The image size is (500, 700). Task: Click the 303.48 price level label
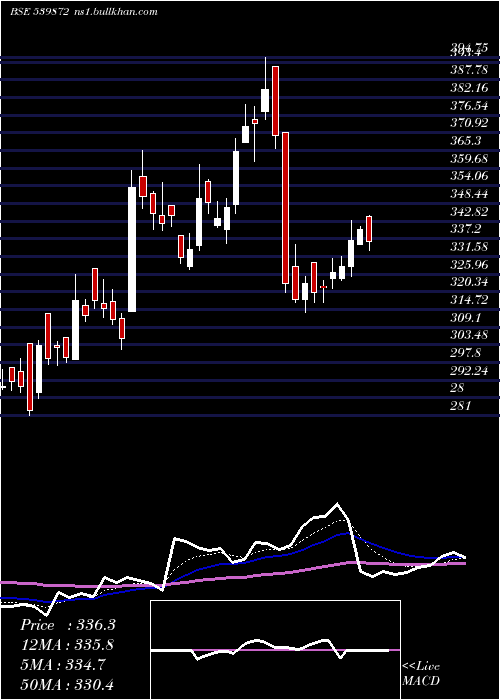click(x=469, y=335)
